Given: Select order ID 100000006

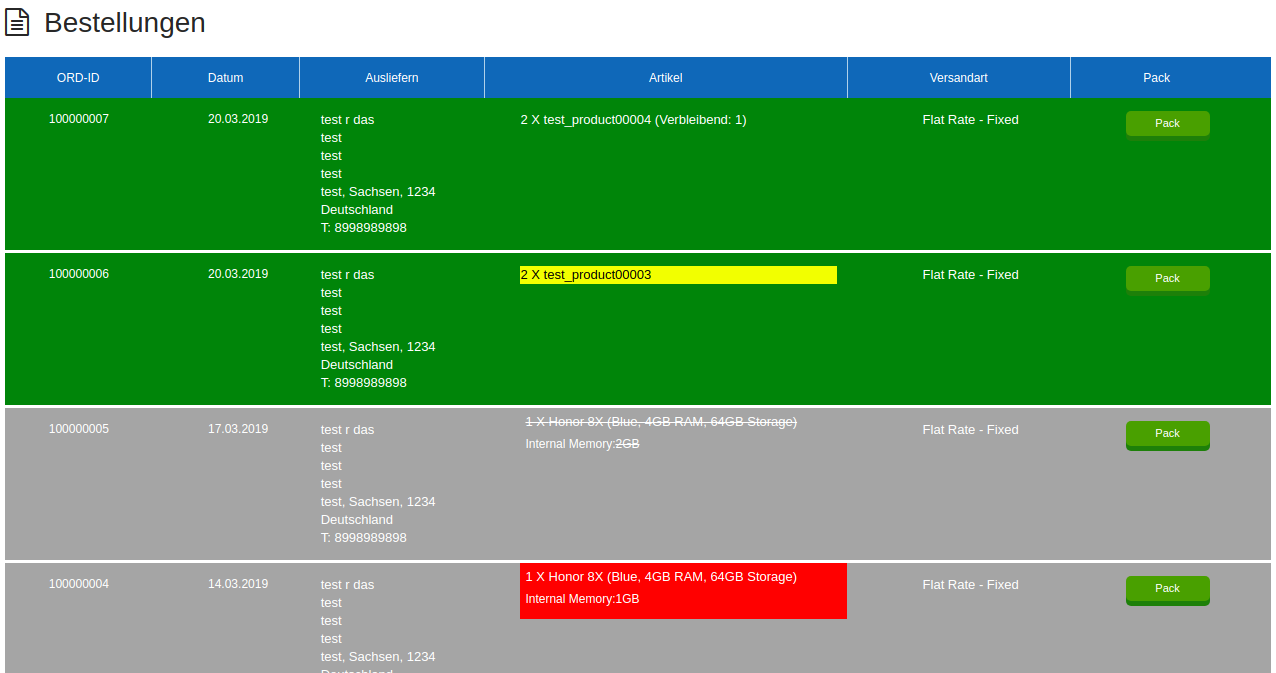Looking at the screenshot, I should 78,273.
